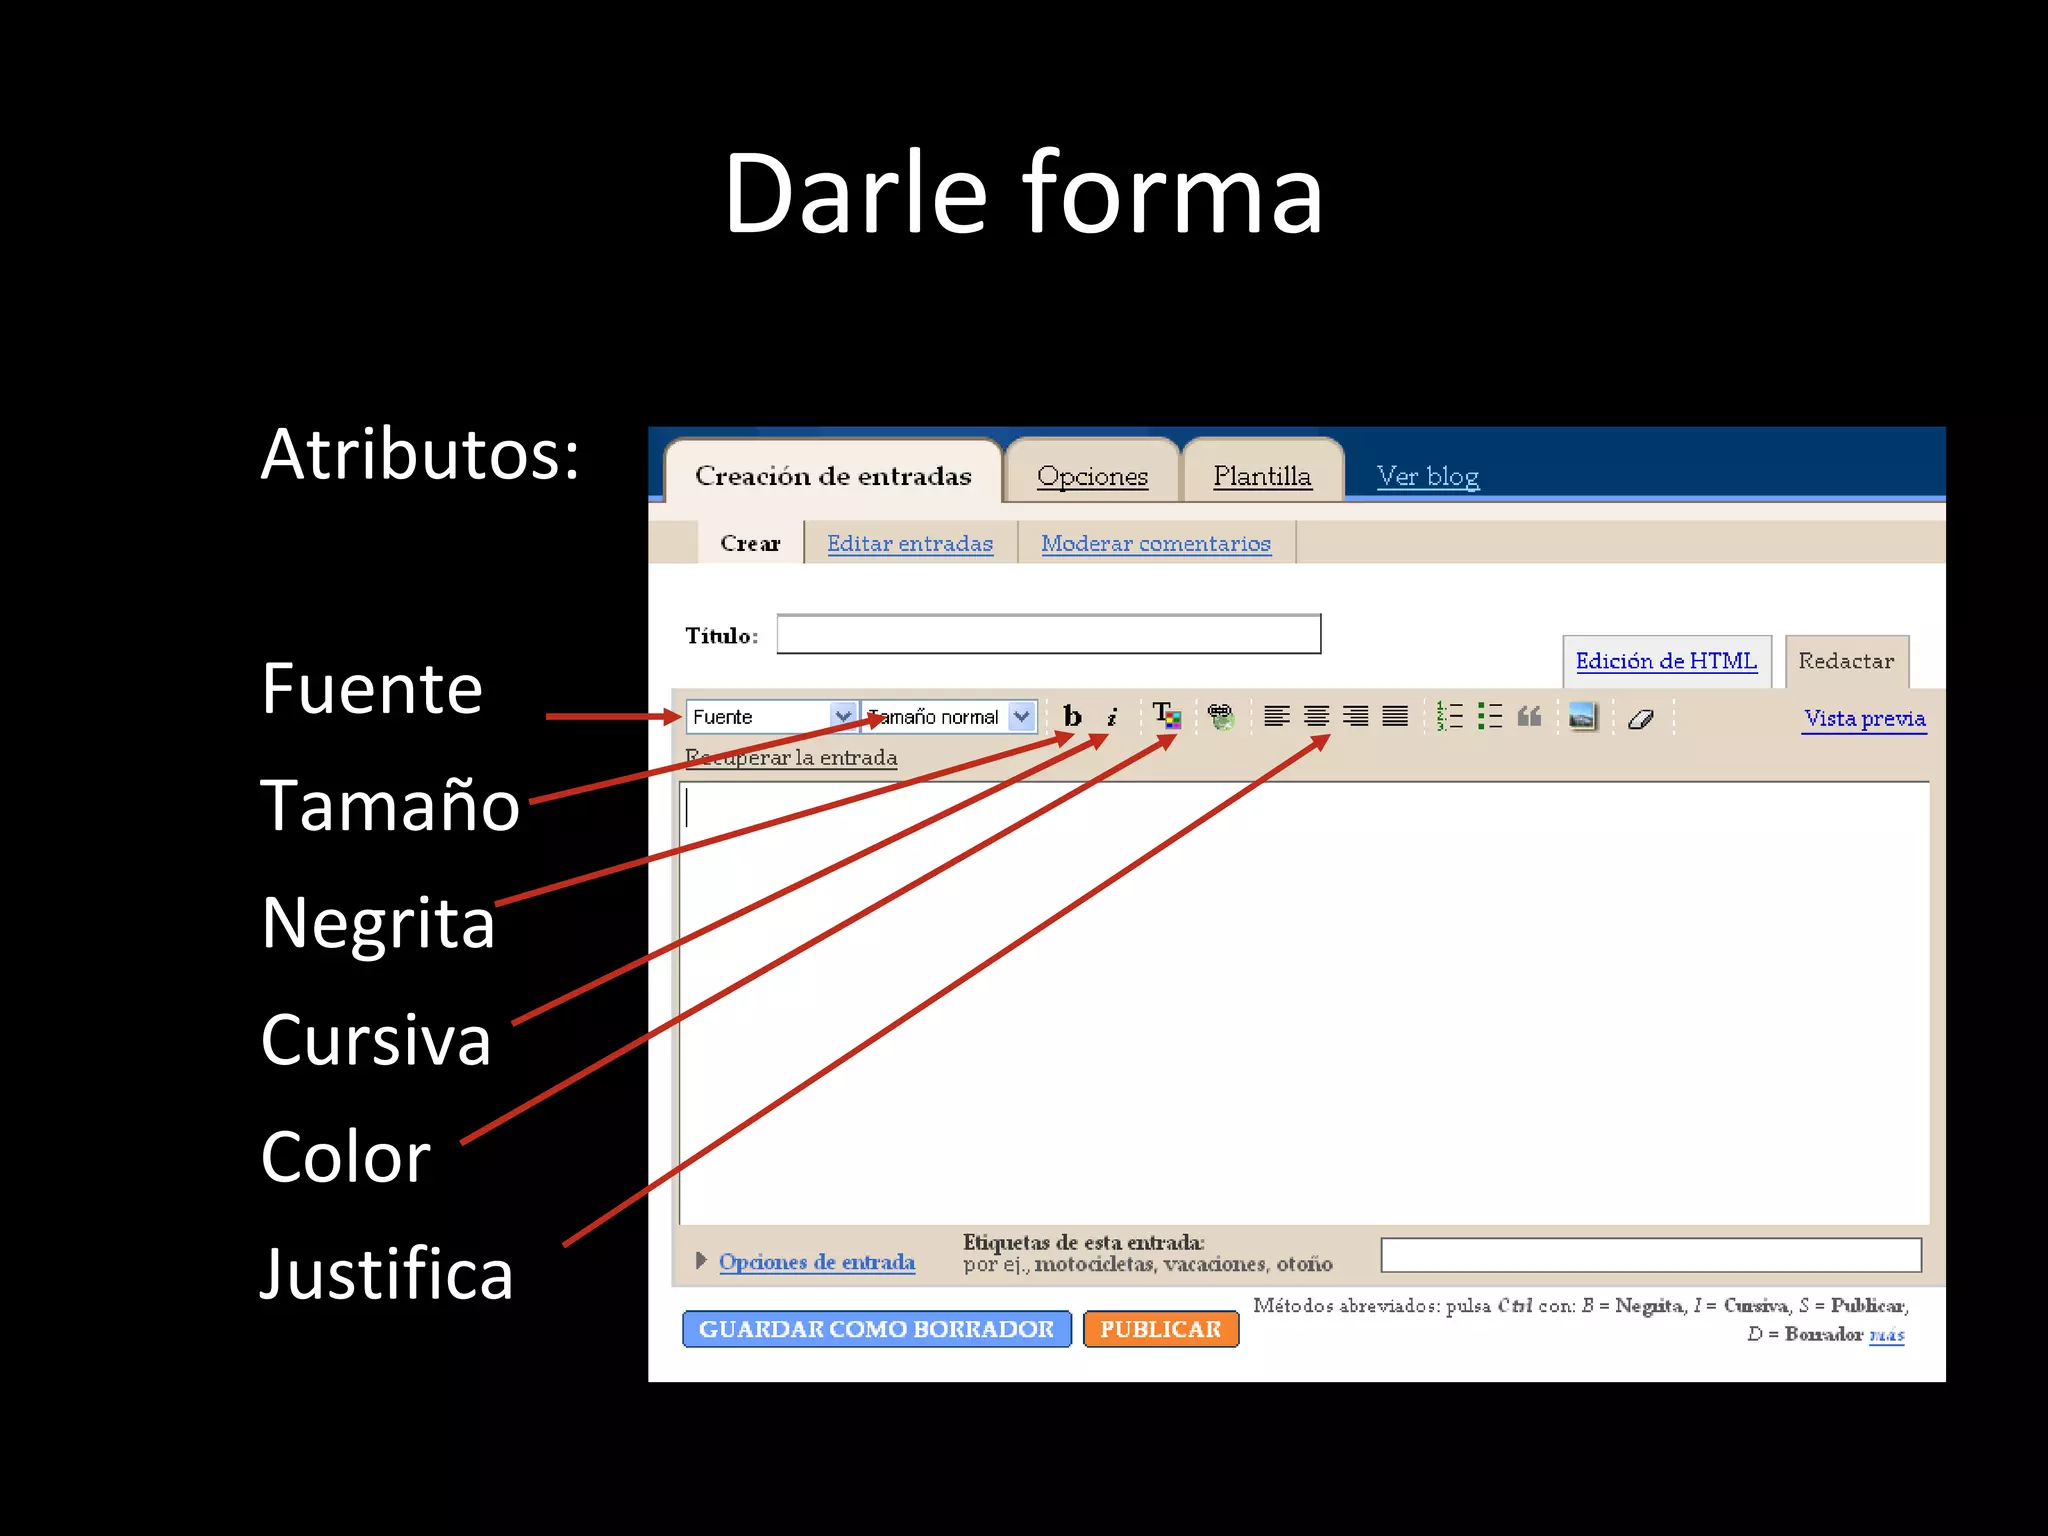
Task: Insert a hyperlink using the link icon
Action: 1221,716
